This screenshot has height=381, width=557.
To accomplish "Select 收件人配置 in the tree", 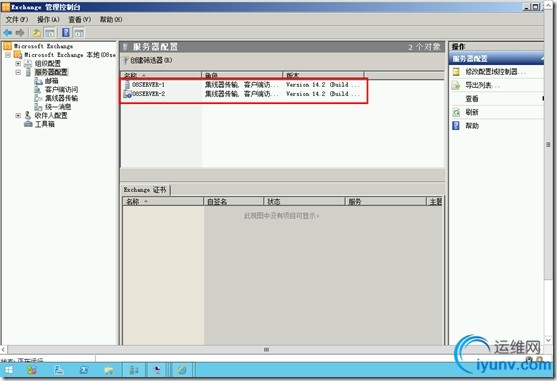I will [51, 115].
